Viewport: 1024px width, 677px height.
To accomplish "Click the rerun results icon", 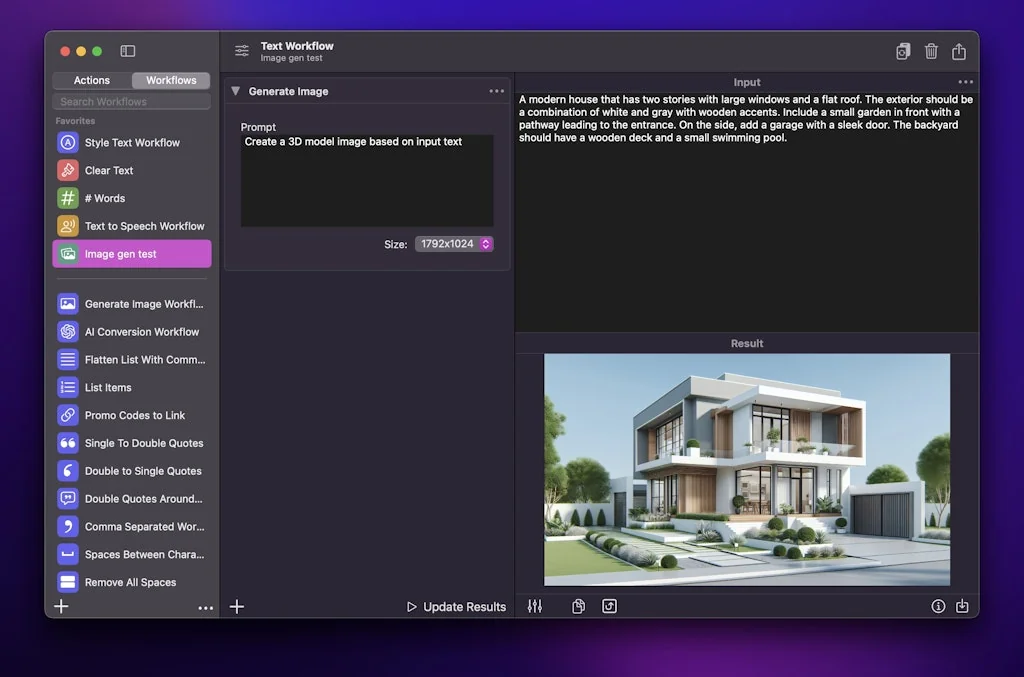I will coord(609,606).
